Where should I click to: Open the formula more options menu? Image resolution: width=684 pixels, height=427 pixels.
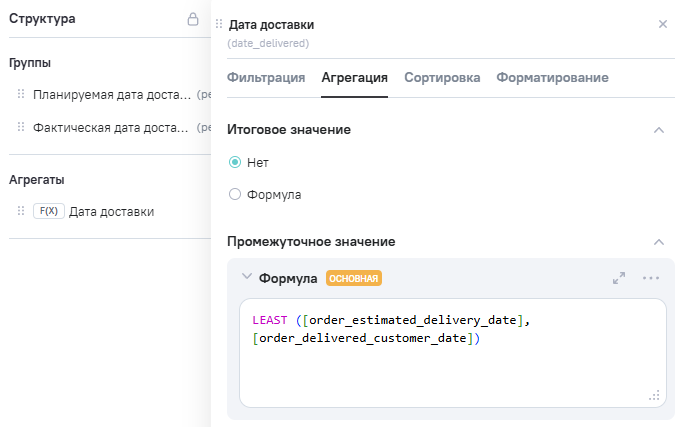[651, 278]
